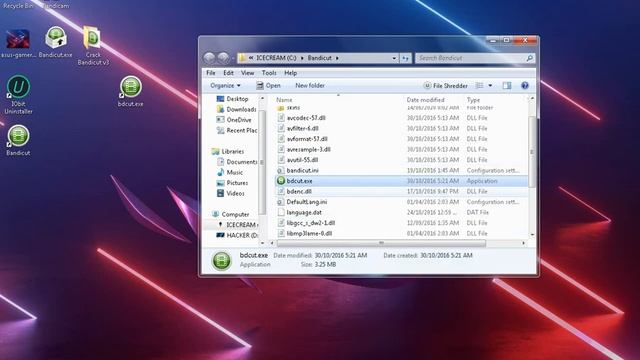Screen dimensions: 640x360
Task: Select Videos library in navigation pane
Action: coord(231,193)
